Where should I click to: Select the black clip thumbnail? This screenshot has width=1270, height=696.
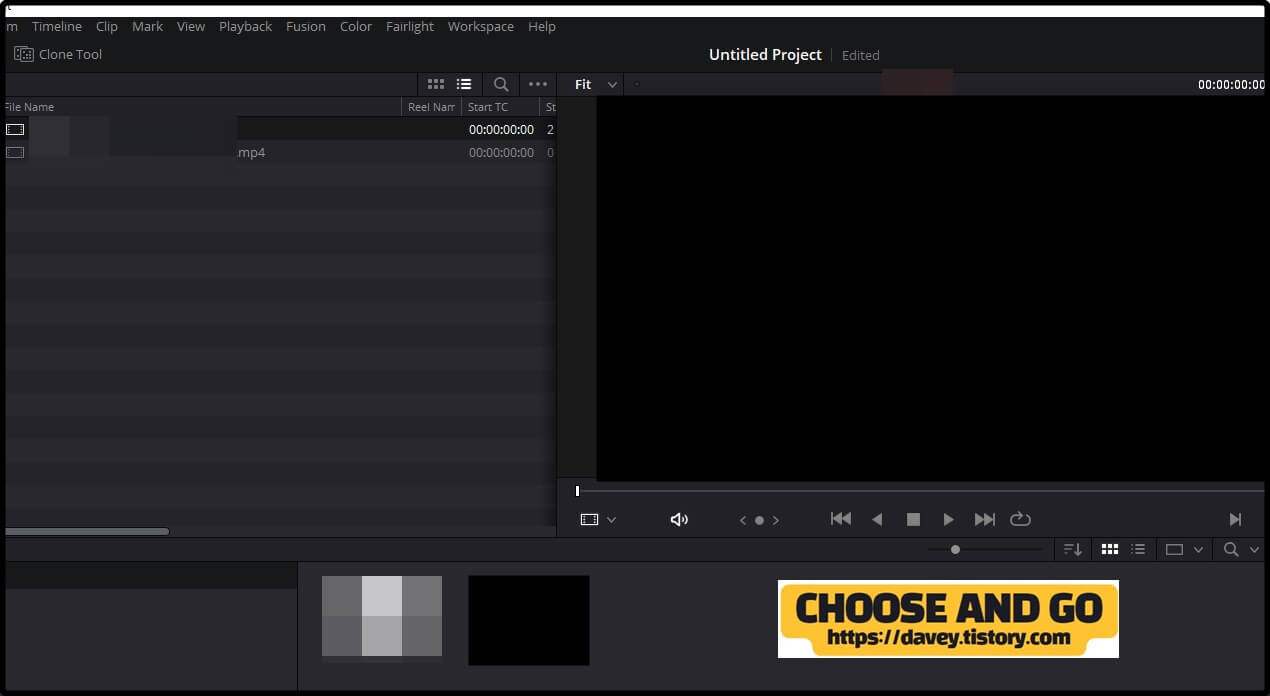529,620
